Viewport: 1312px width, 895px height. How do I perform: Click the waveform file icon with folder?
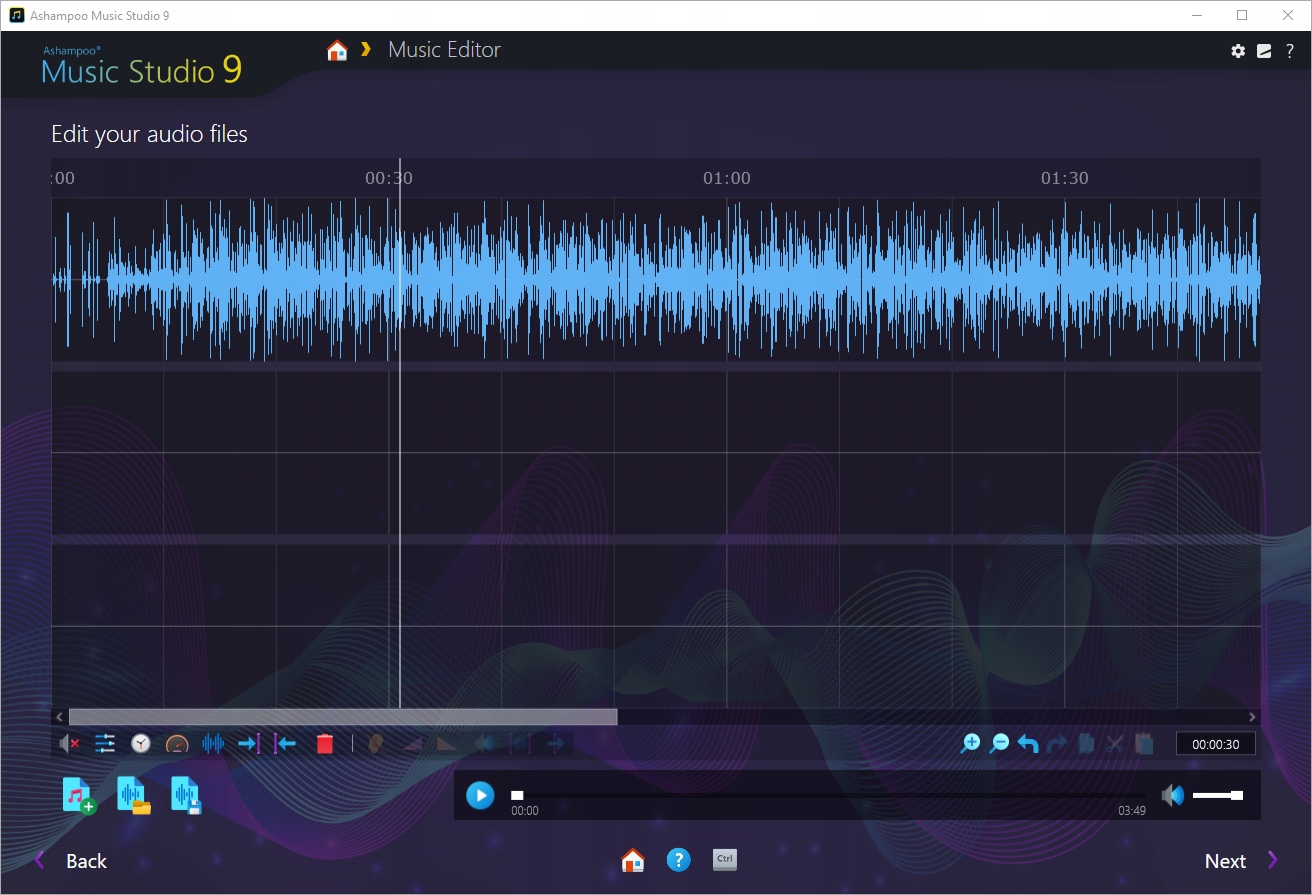coord(133,796)
